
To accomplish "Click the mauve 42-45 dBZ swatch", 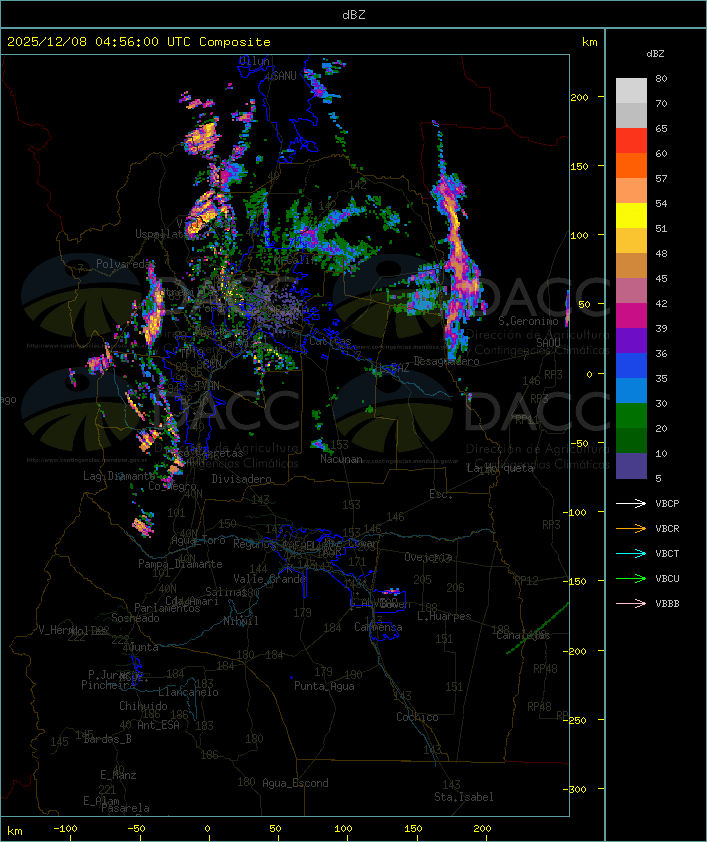I will pyautogui.click(x=631, y=291).
